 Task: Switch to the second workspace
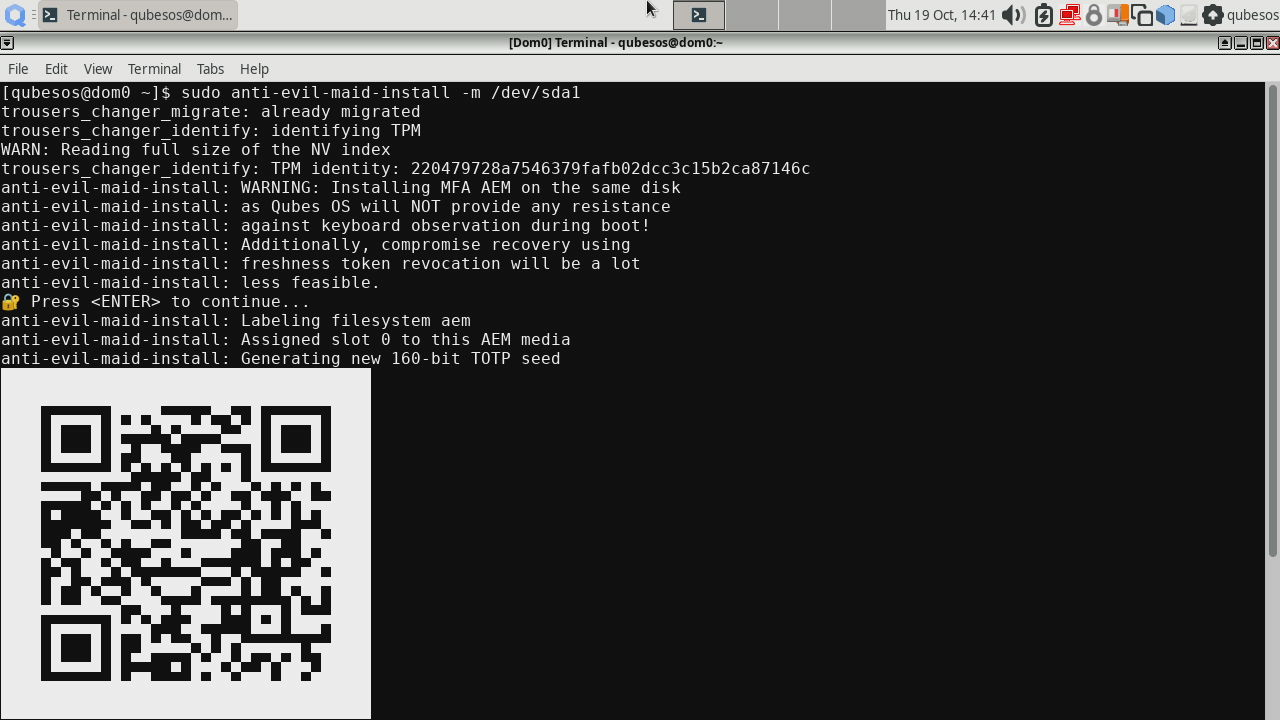click(x=751, y=15)
